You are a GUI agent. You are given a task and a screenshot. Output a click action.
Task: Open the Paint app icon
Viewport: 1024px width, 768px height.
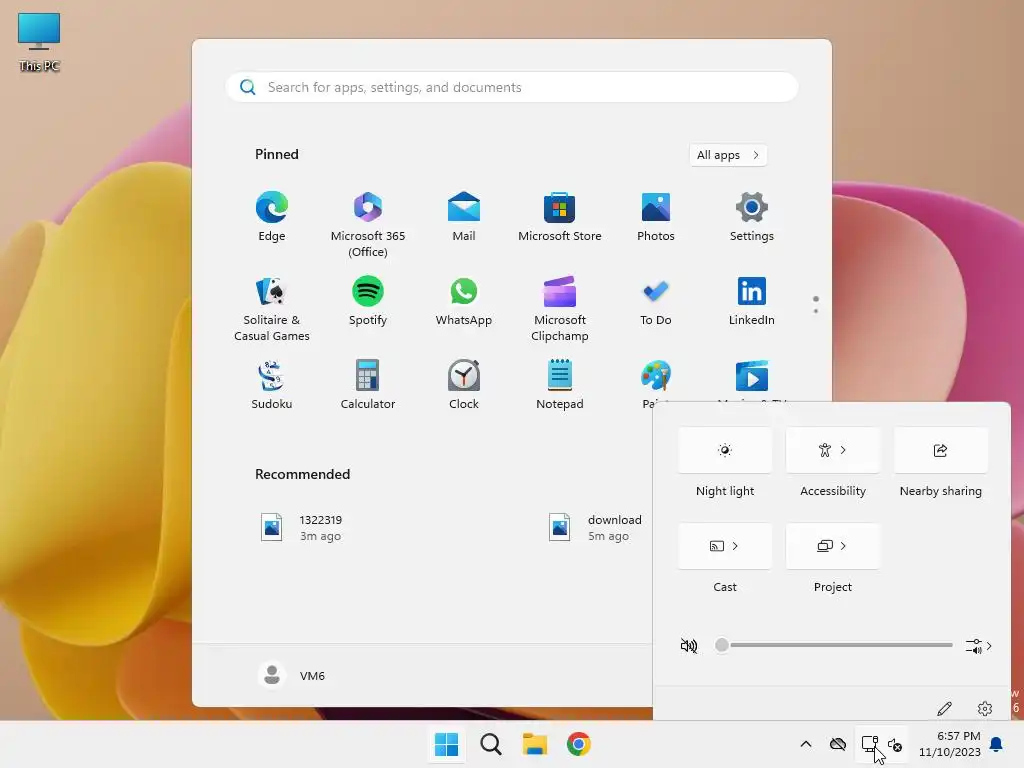click(656, 376)
